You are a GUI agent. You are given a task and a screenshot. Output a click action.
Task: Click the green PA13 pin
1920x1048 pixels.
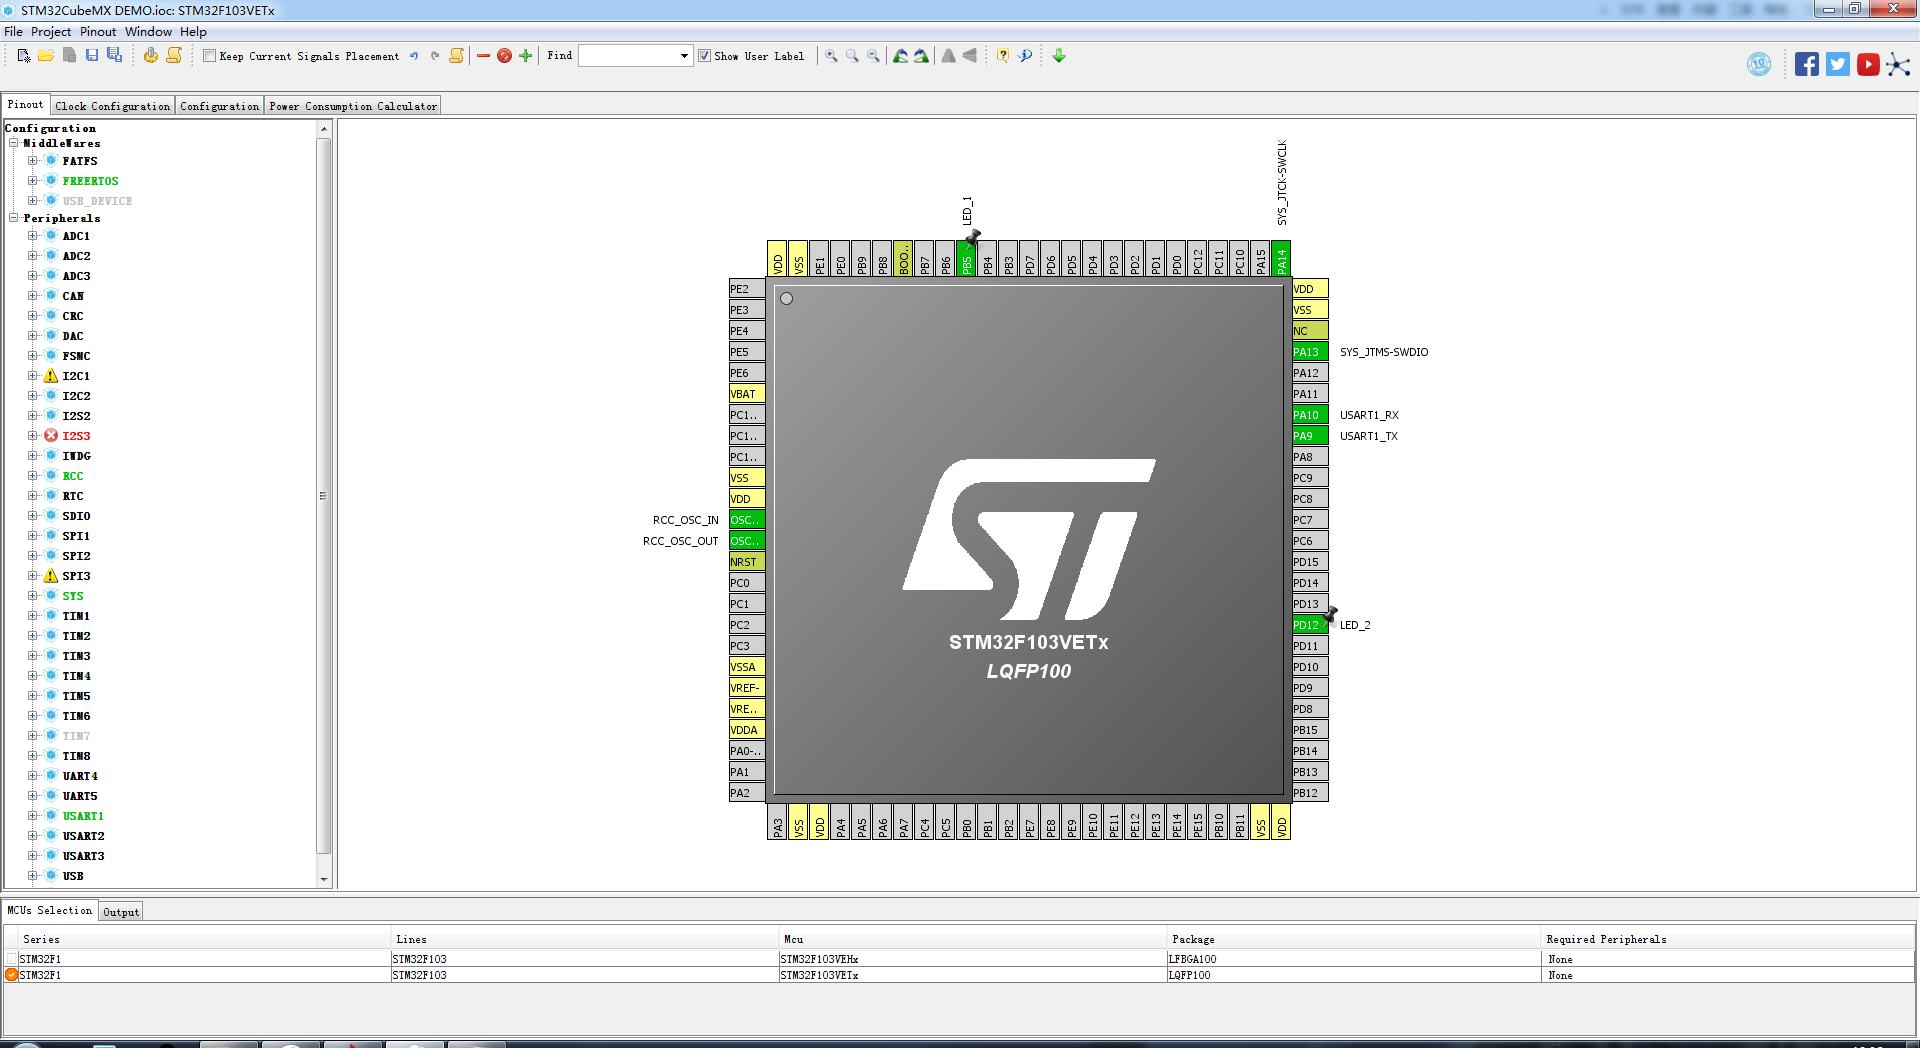tap(1310, 352)
